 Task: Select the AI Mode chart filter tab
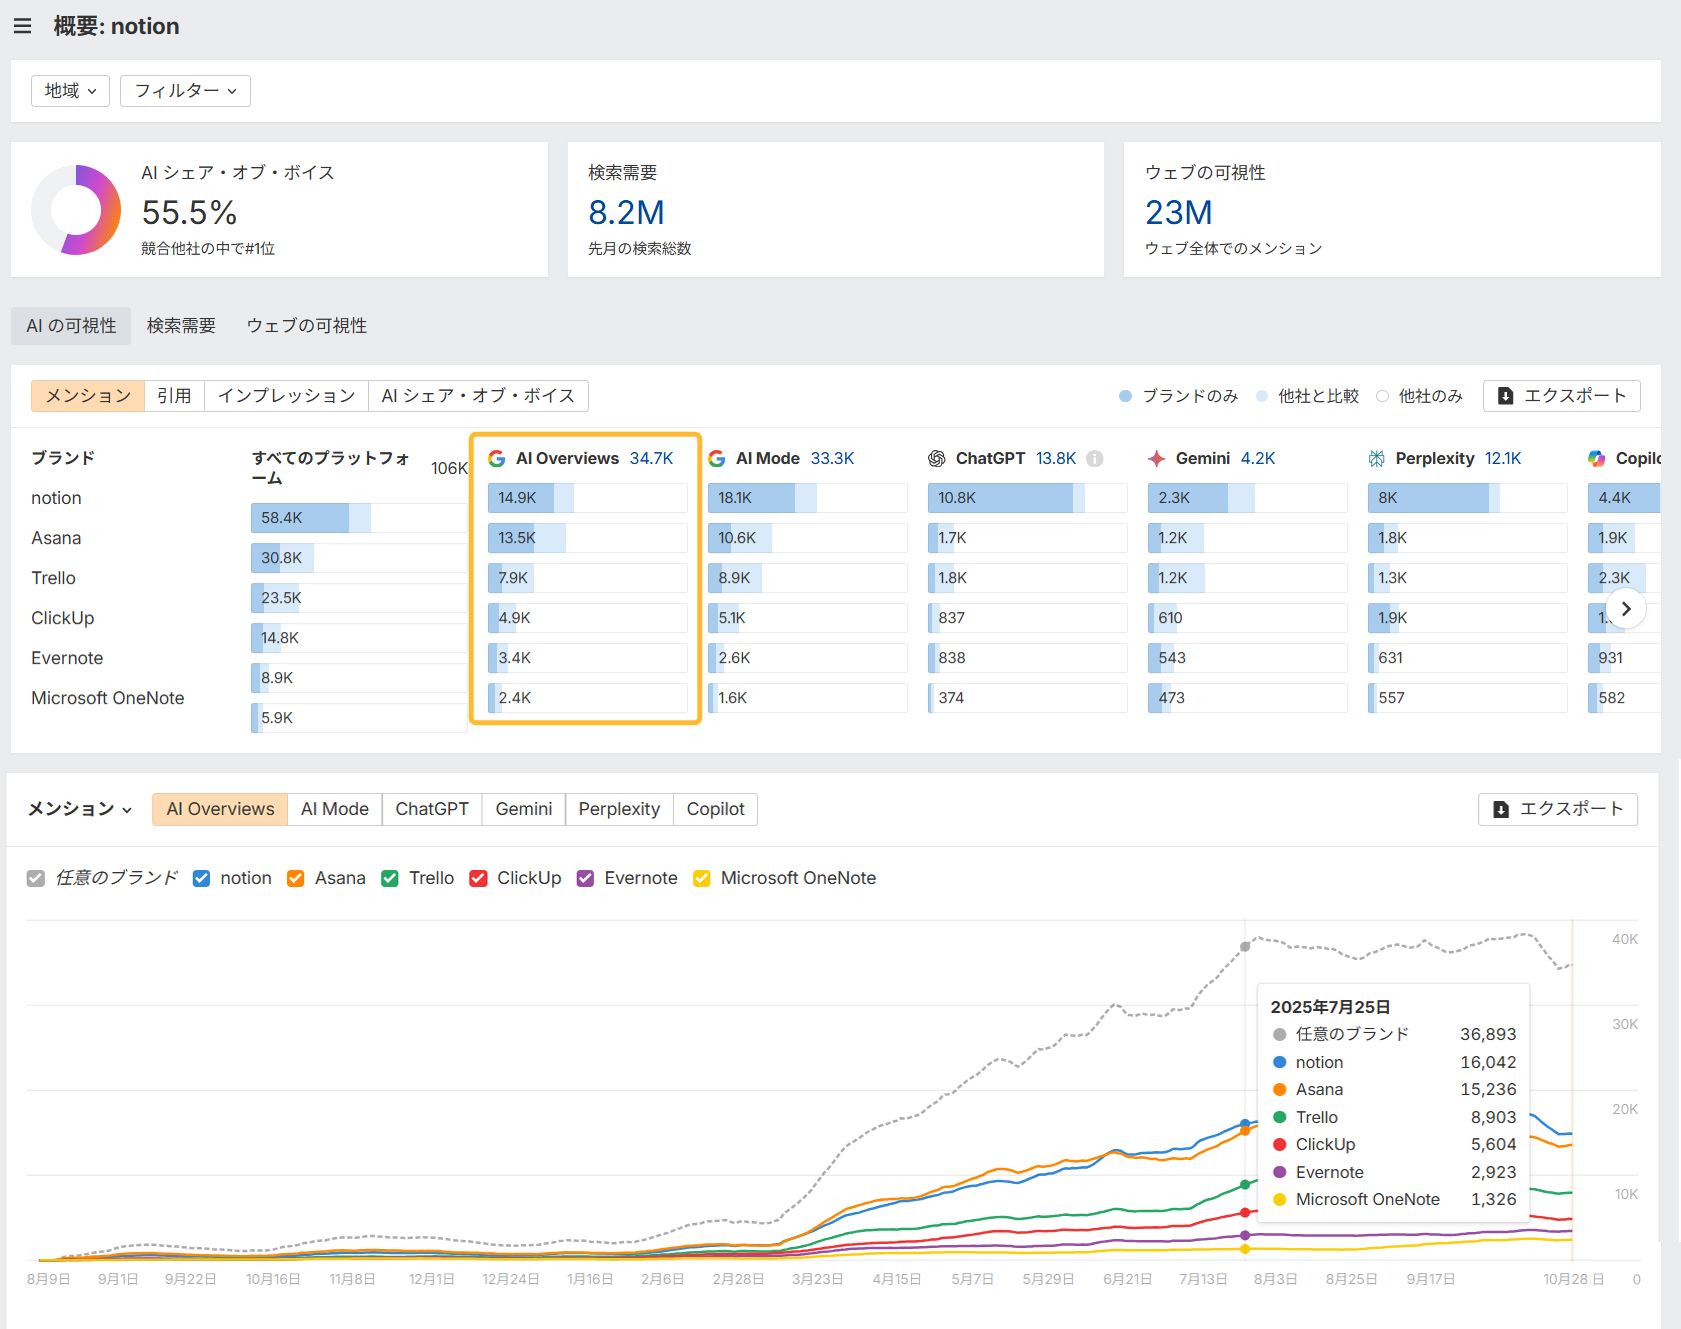click(x=334, y=809)
